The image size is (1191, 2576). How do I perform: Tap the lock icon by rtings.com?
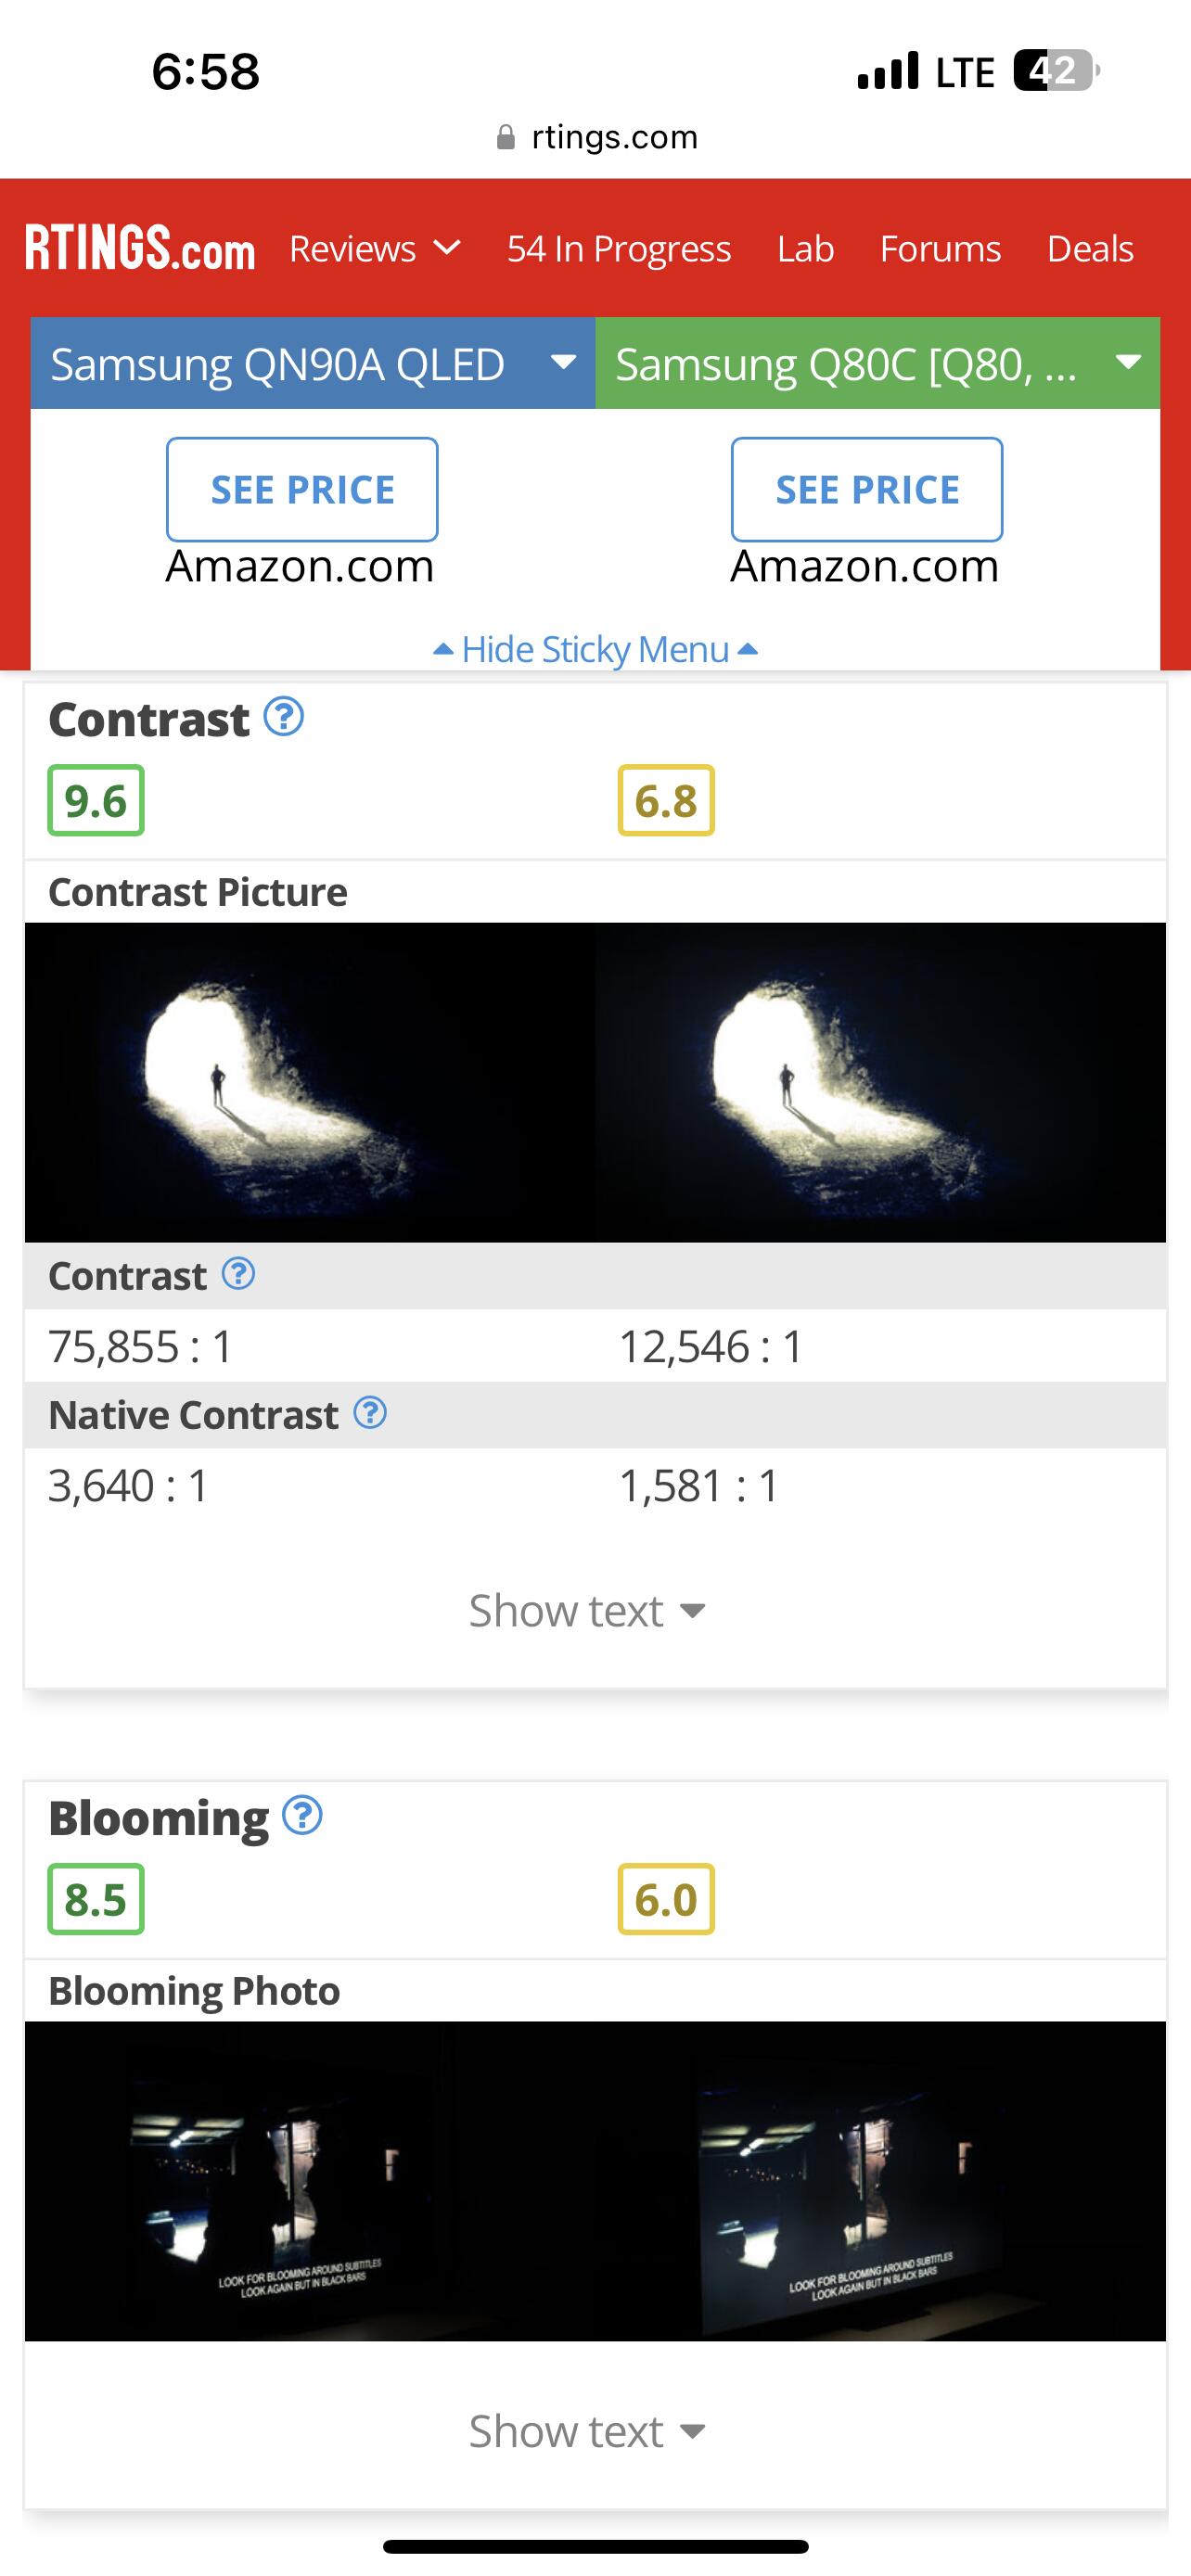[506, 137]
